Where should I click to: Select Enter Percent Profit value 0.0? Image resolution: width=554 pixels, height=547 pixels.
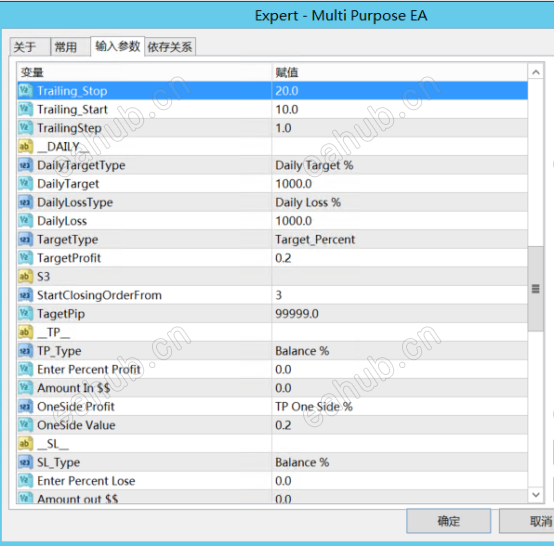point(400,369)
